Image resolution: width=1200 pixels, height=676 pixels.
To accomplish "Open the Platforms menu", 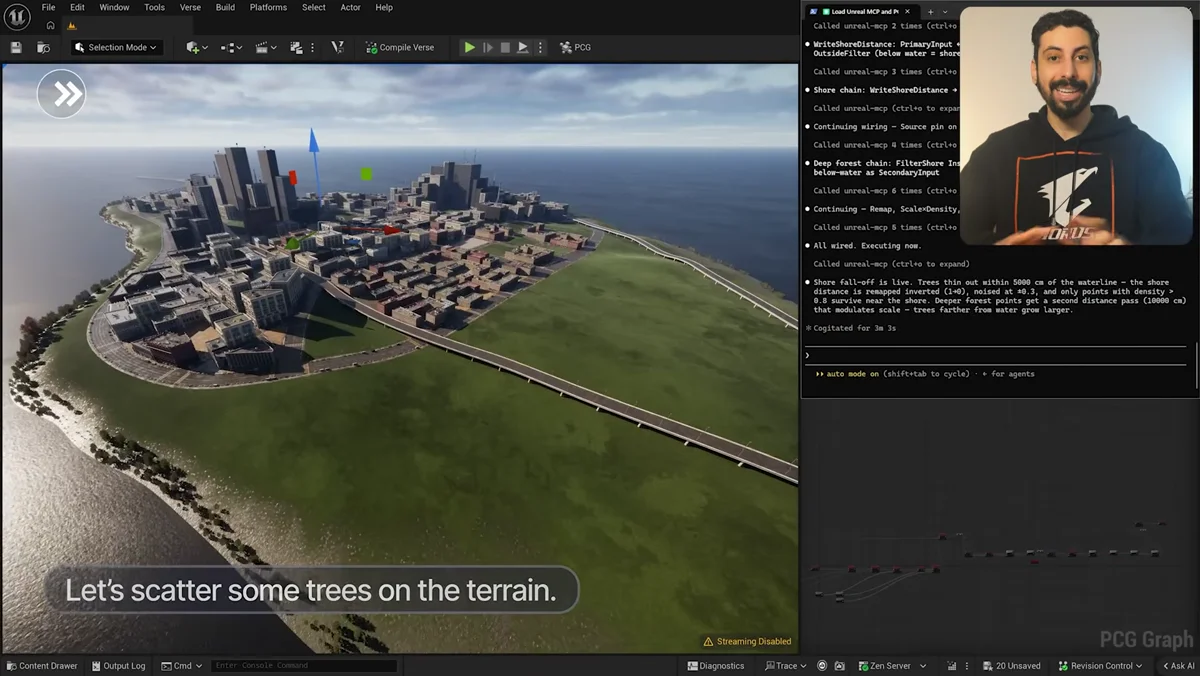I will click(x=268, y=7).
